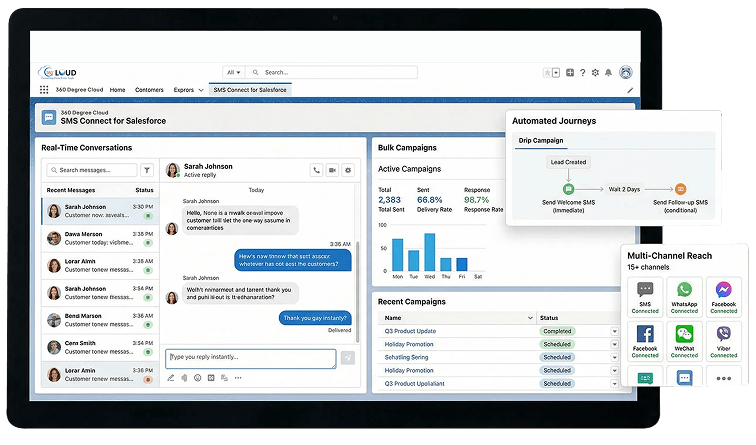This screenshot has height=445, width=756.
Task: Click the speaker audio icon below reply
Action: click(x=184, y=378)
